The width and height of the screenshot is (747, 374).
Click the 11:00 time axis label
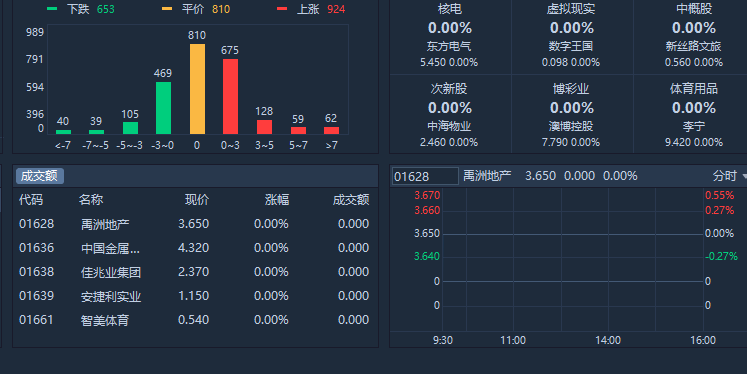point(513,340)
